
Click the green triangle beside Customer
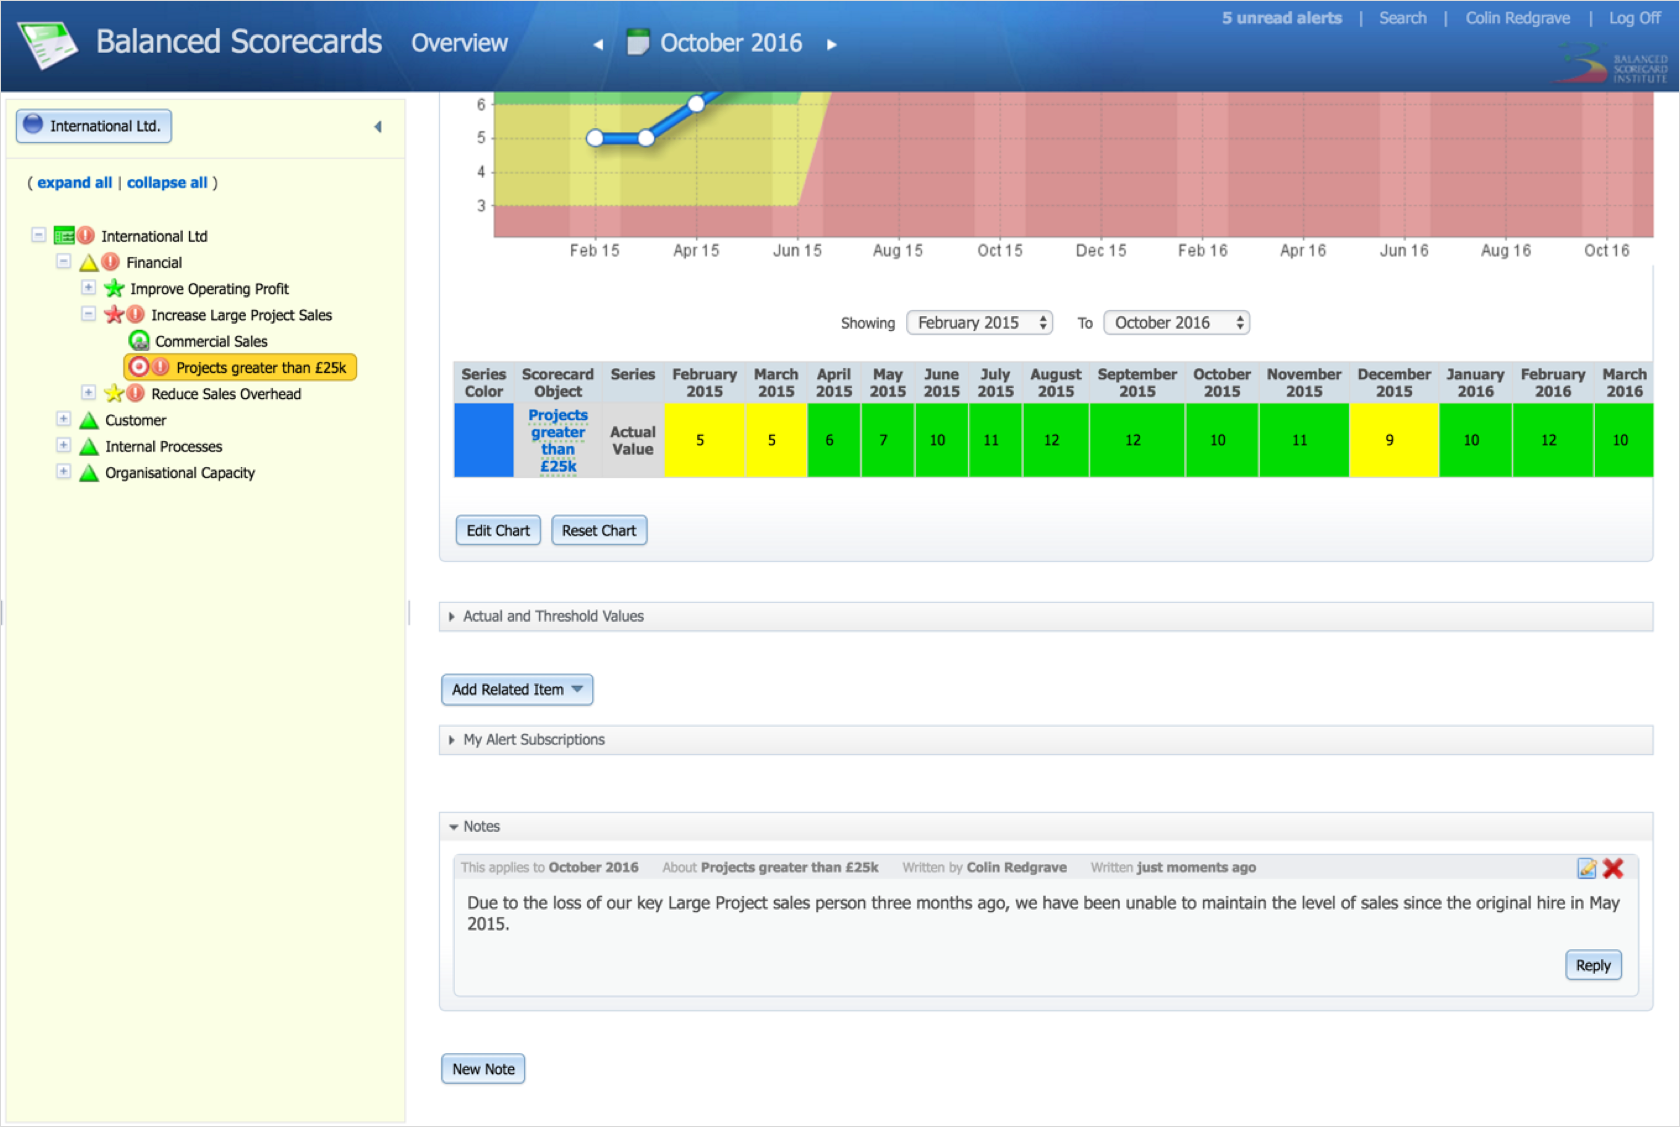coord(89,420)
